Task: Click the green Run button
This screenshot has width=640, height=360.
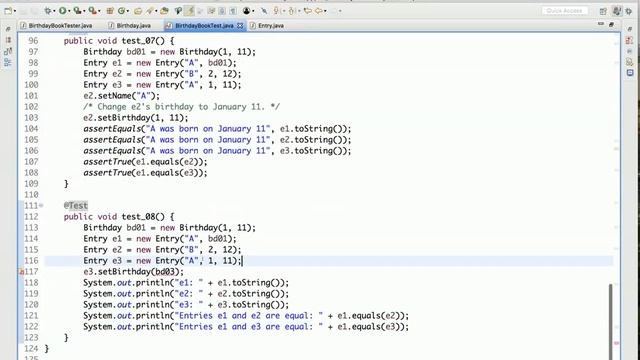Action: [62, 11]
